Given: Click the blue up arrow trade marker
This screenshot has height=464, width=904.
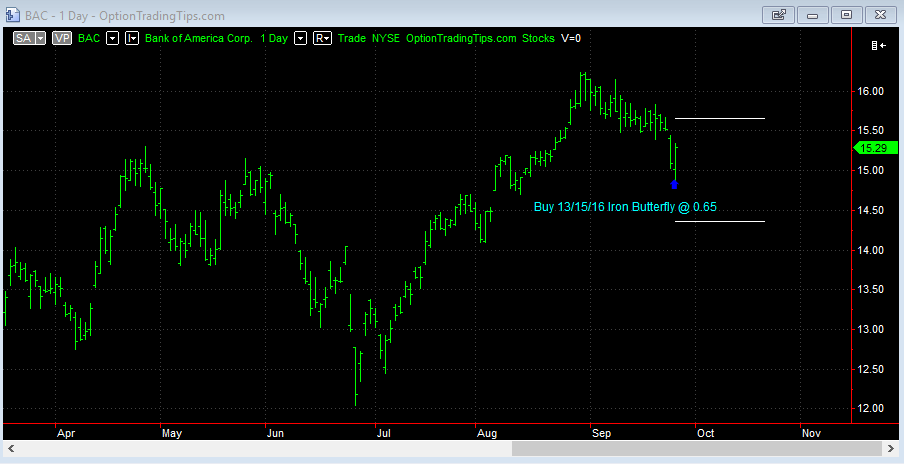Looking at the screenshot, I should (675, 184).
